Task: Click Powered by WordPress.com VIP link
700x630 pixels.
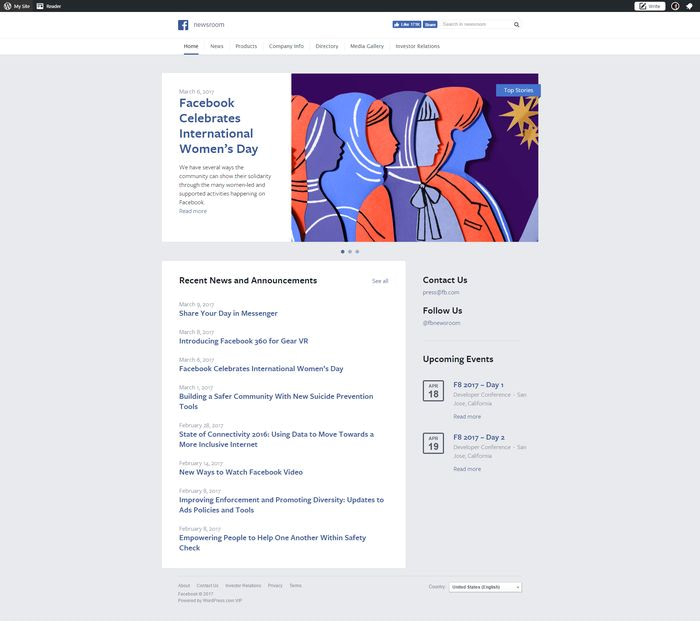Action: point(210,601)
